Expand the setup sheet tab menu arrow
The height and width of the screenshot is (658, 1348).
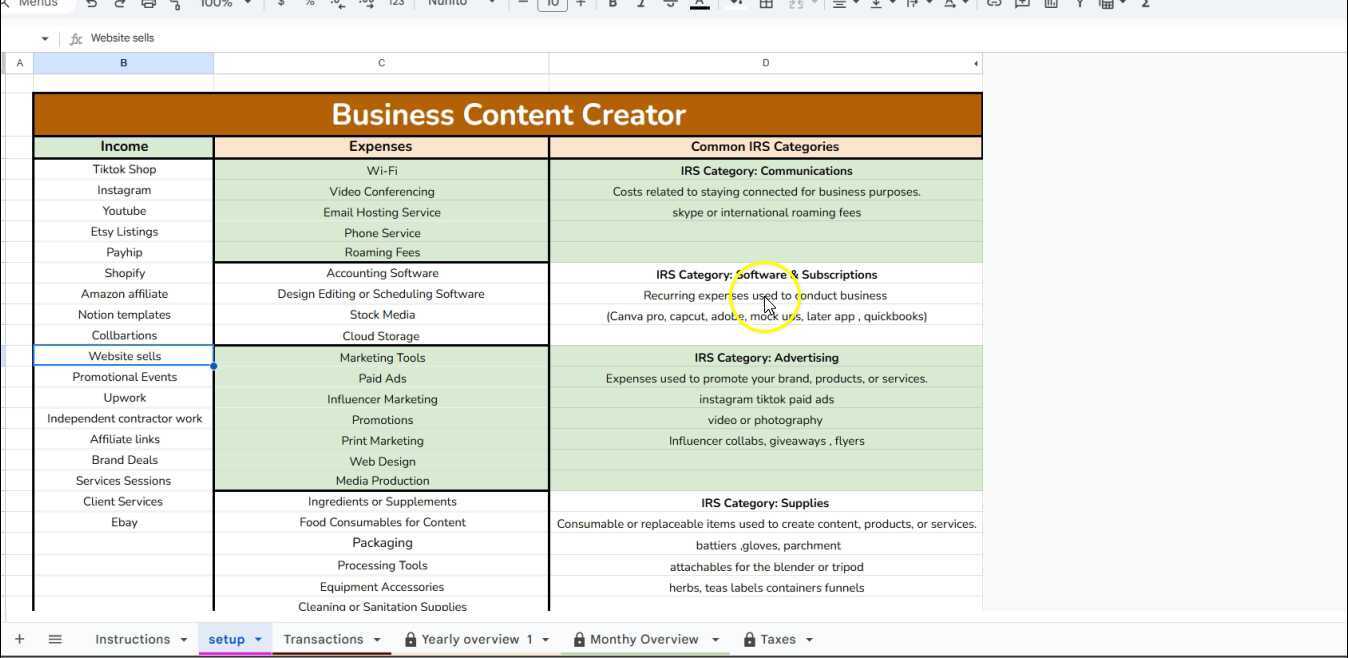[258, 640]
